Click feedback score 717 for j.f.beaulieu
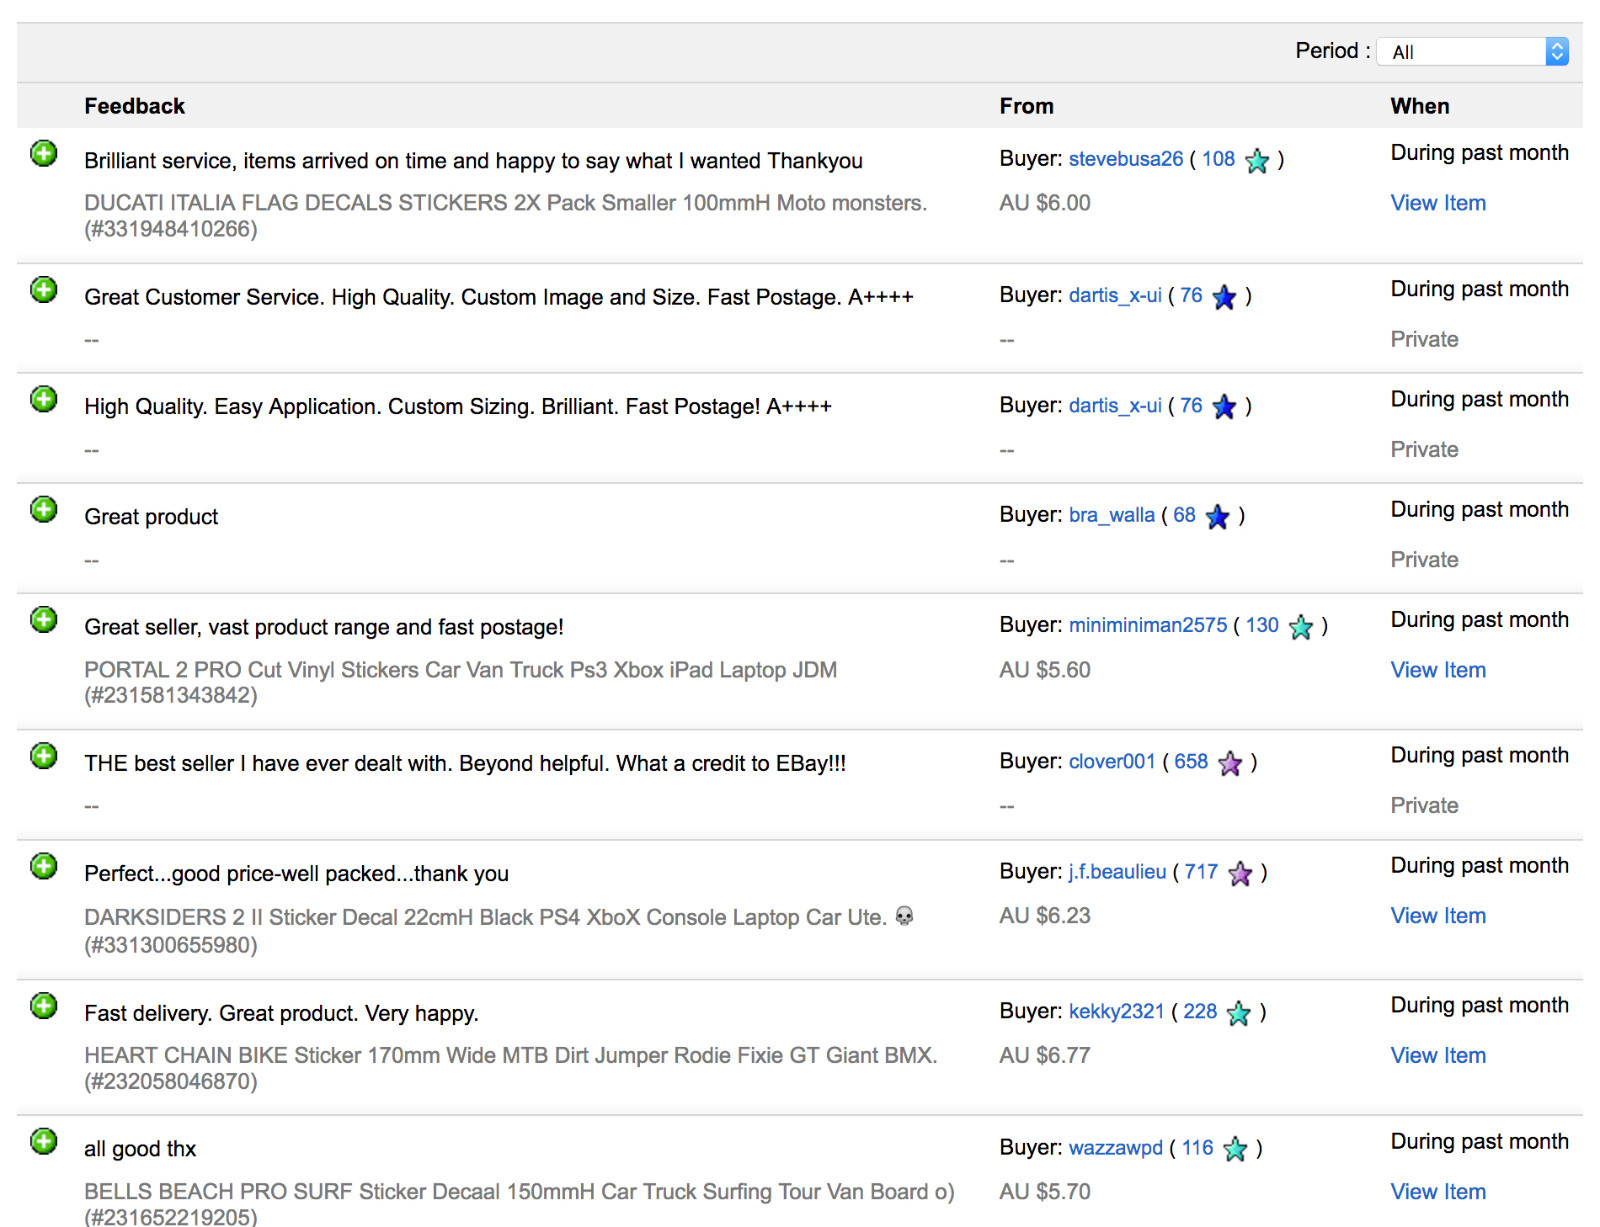Screen dimensions: 1600x1227 tap(1201, 872)
